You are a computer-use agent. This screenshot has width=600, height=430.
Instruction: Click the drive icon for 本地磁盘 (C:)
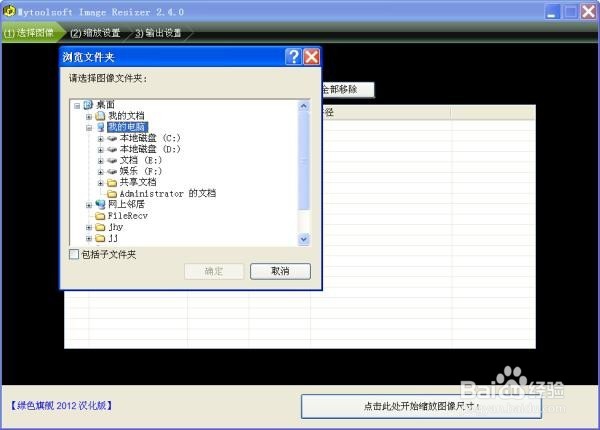point(112,138)
